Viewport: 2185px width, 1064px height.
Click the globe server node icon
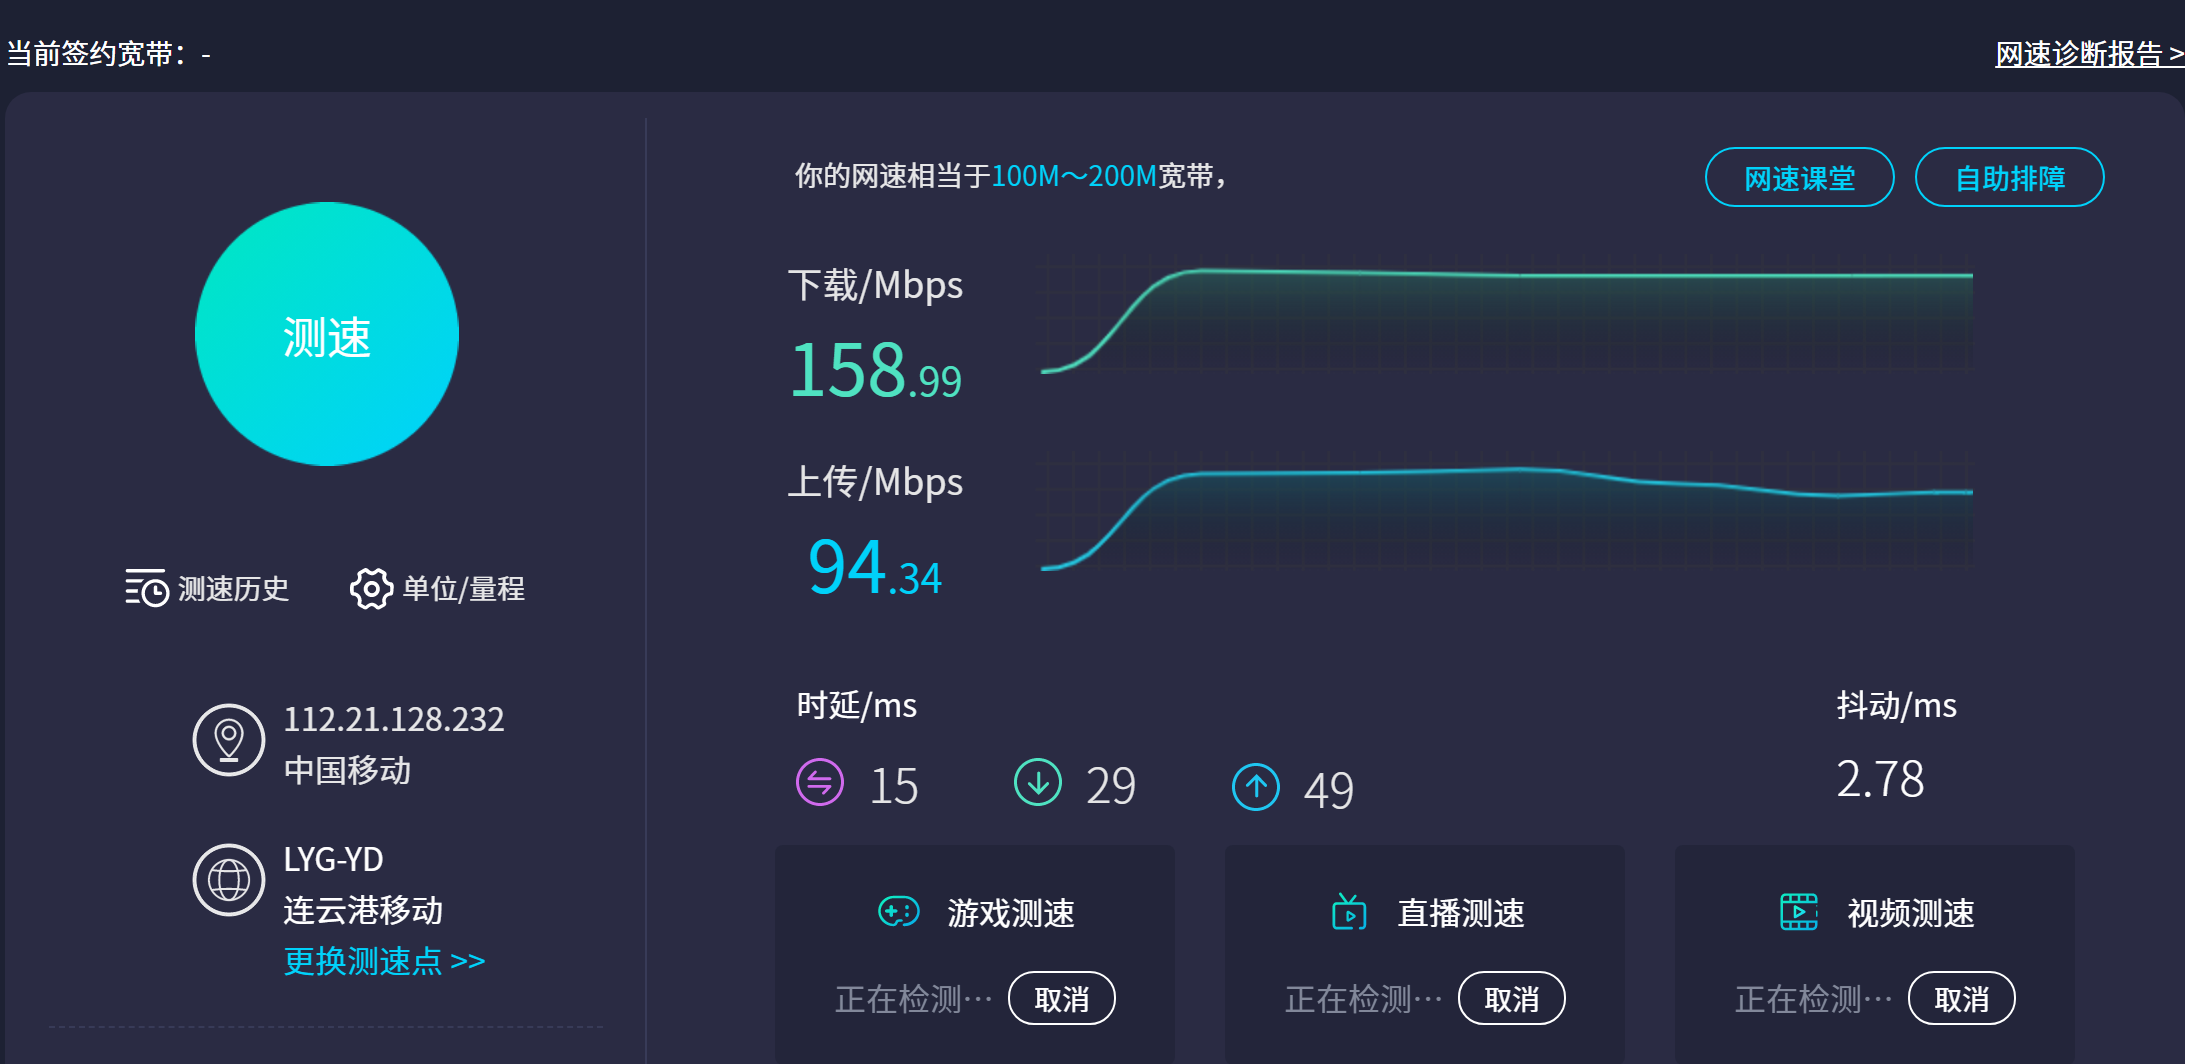[229, 880]
